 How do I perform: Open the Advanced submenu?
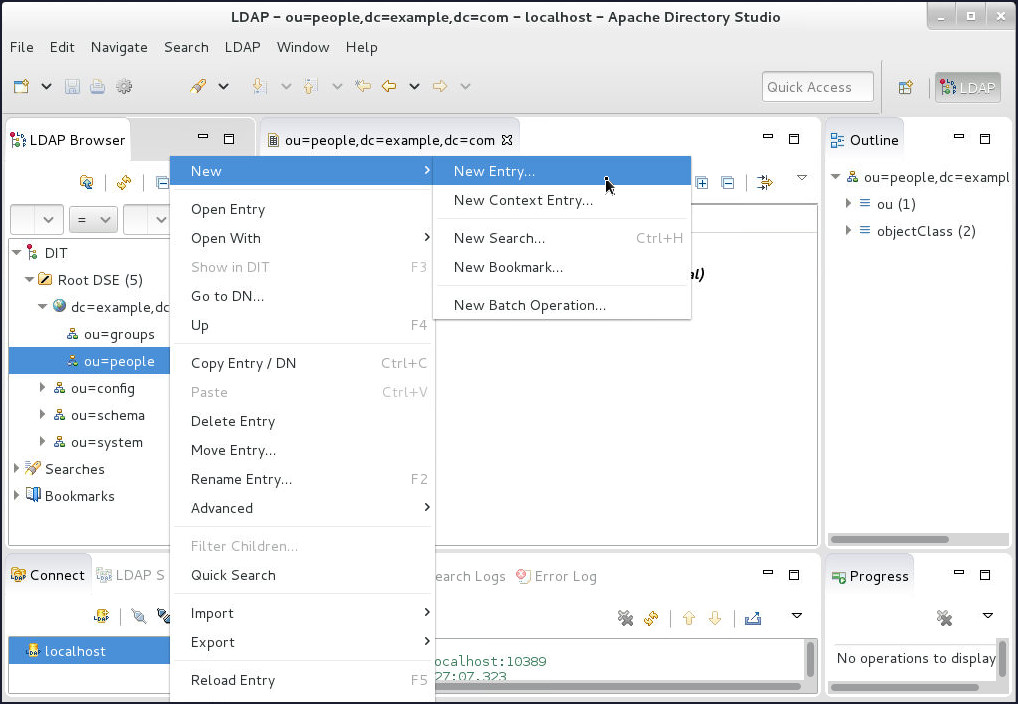pyautogui.click(x=302, y=508)
